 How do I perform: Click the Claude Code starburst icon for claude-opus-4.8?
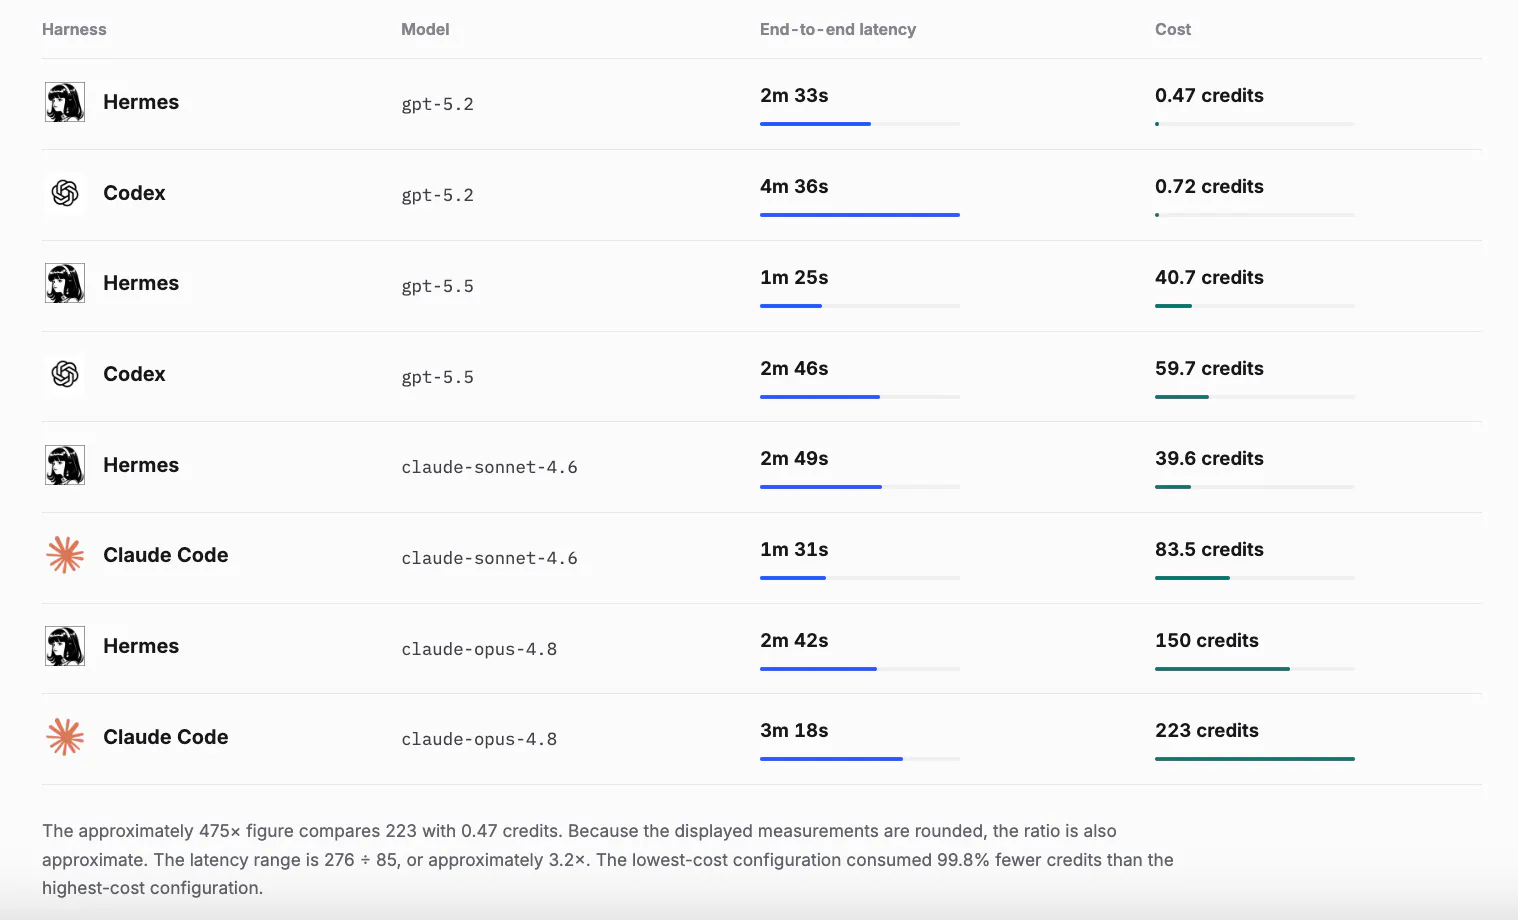coord(65,737)
